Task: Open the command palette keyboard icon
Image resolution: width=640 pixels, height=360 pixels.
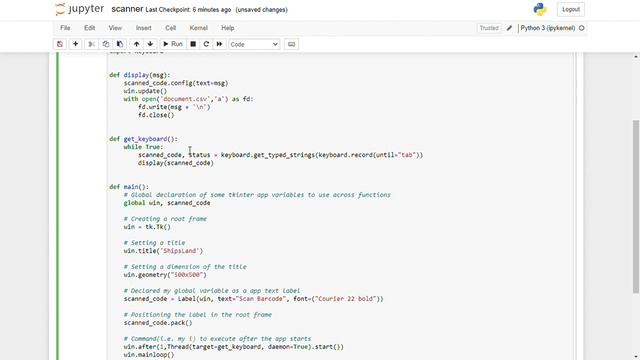Action: pos(291,44)
